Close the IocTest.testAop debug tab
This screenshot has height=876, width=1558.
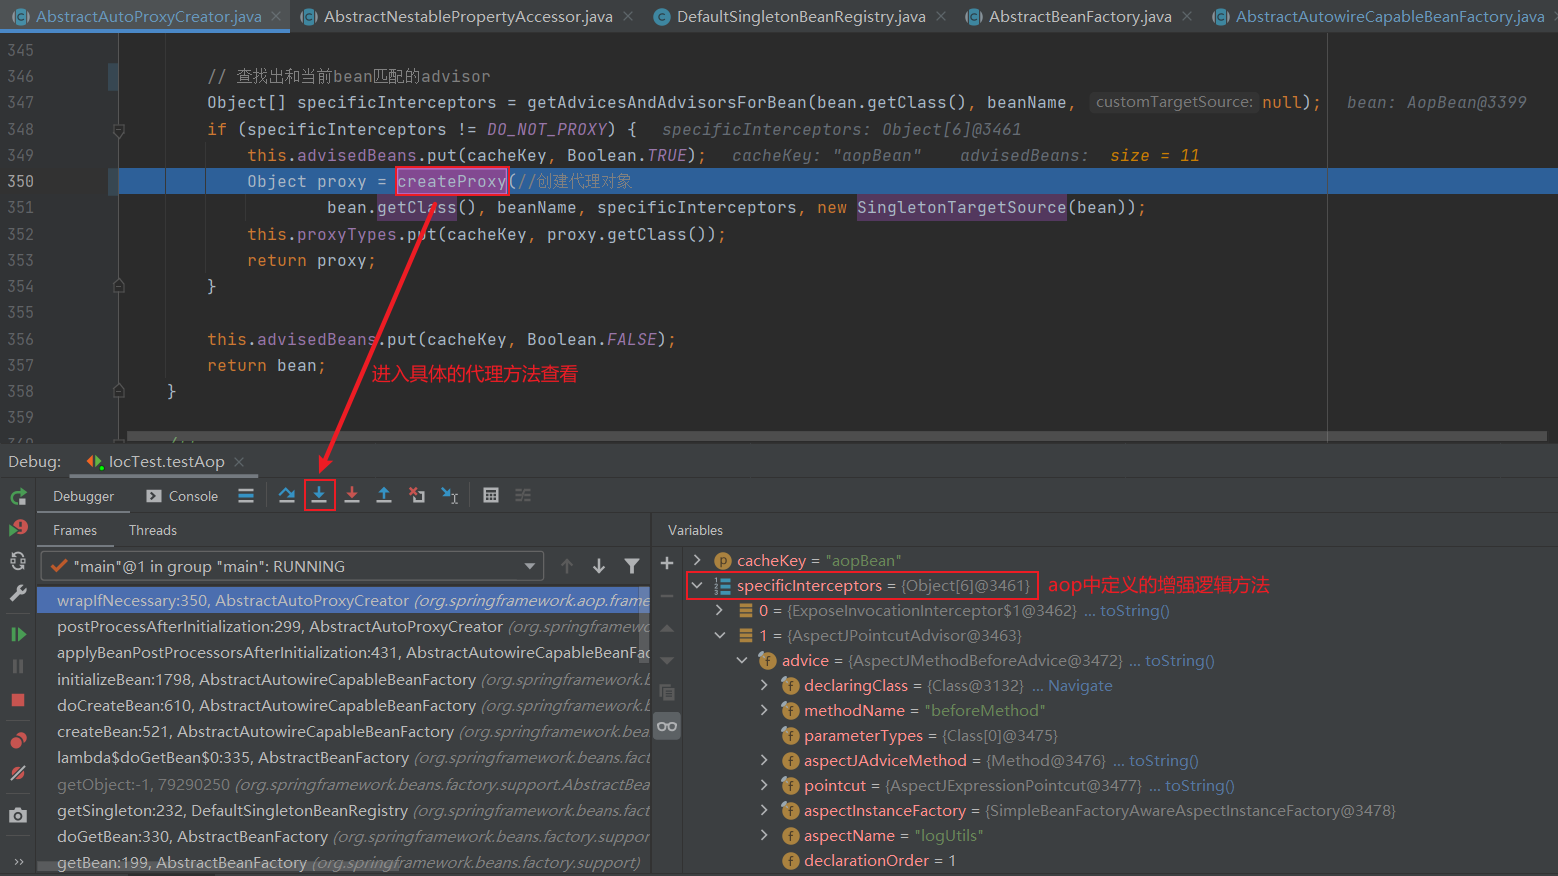tap(239, 461)
